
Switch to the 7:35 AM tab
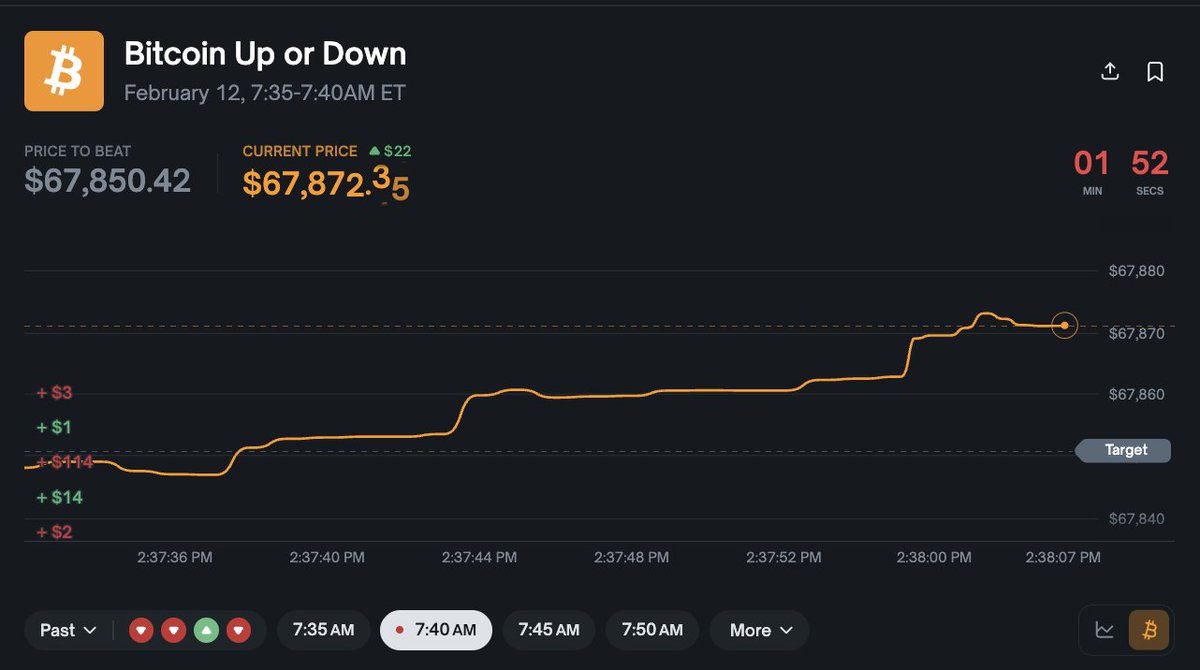[323, 630]
